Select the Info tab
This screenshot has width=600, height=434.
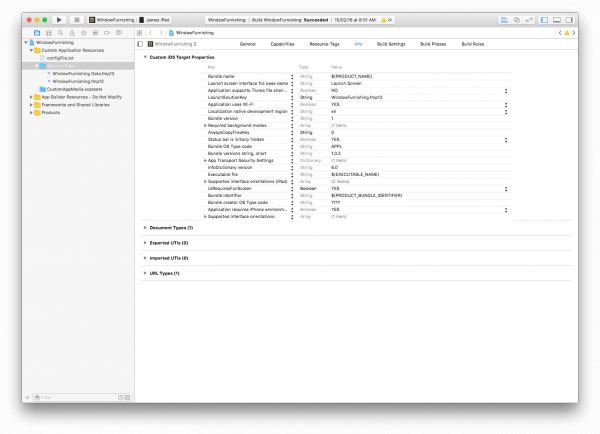(x=358, y=44)
